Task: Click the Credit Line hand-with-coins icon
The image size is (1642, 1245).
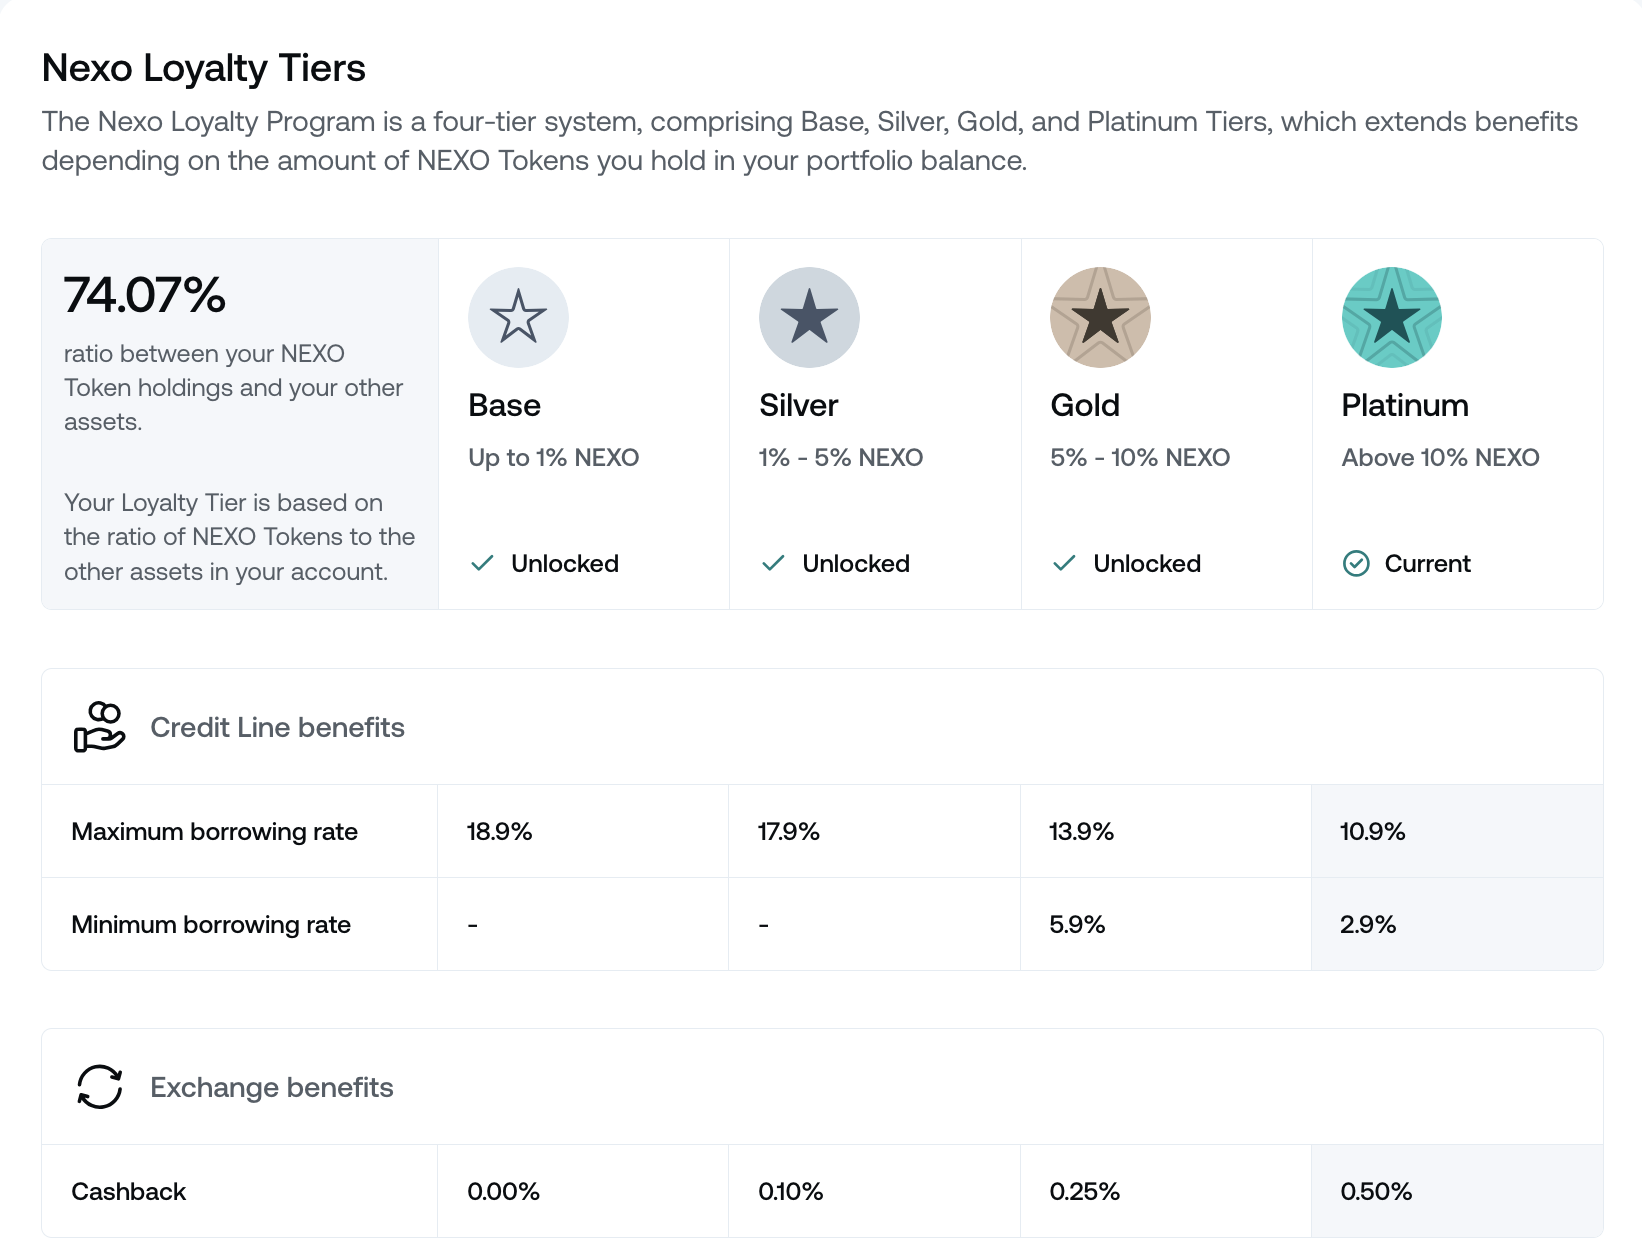Action: 99,727
